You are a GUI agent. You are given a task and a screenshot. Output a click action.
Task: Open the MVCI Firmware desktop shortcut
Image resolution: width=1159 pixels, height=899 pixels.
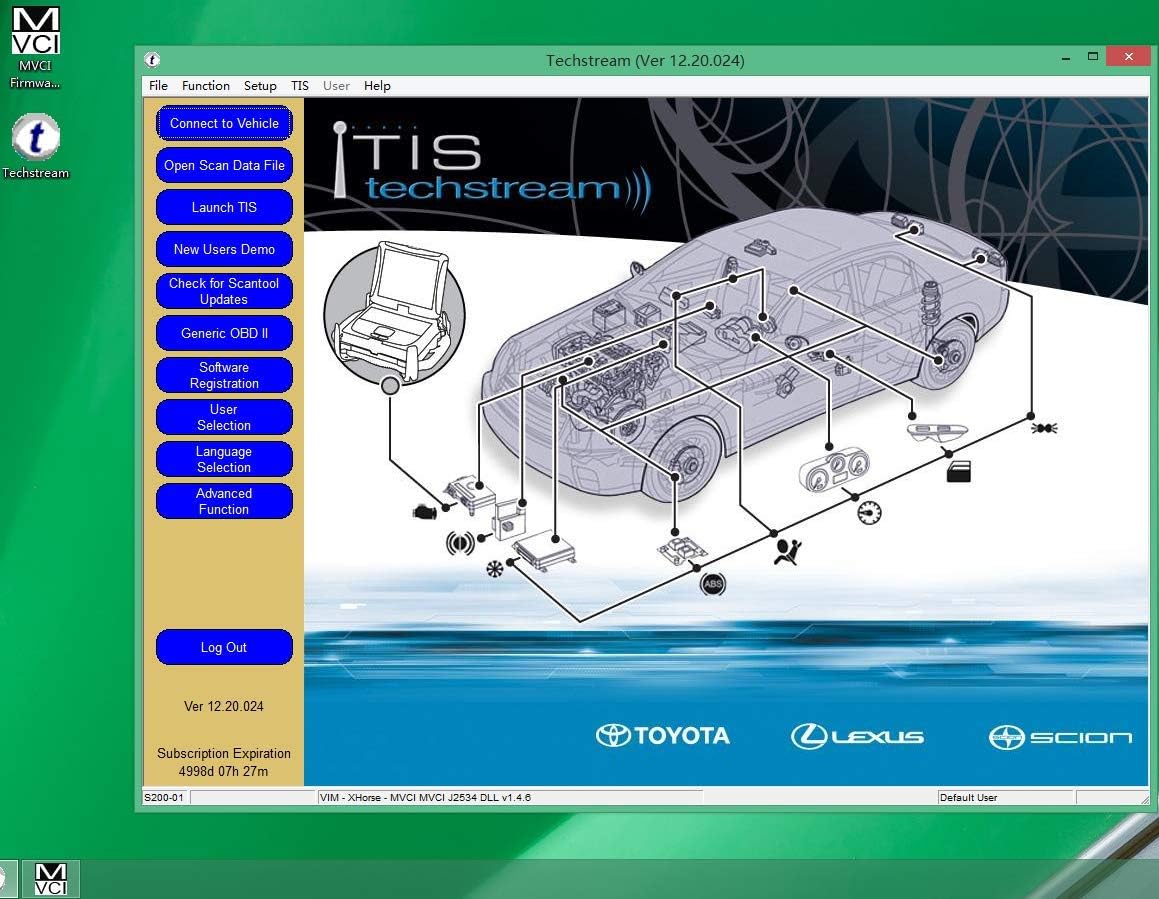tap(35, 47)
